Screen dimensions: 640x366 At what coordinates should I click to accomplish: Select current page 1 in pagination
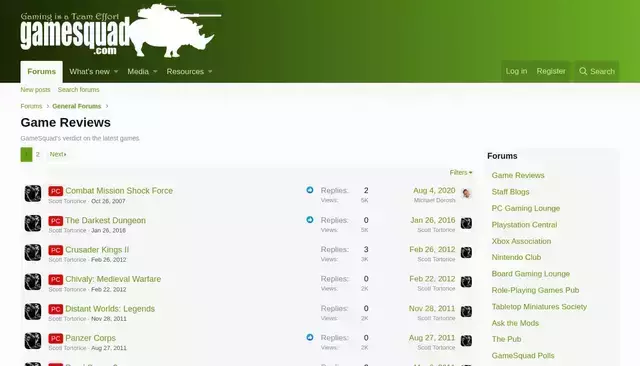click(26, 154)
